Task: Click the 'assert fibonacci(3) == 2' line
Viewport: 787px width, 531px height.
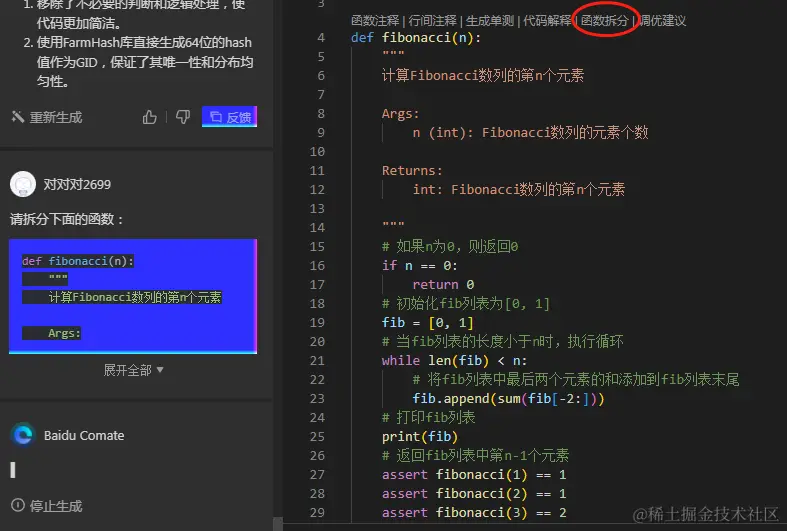Action: tap(474, 512)
